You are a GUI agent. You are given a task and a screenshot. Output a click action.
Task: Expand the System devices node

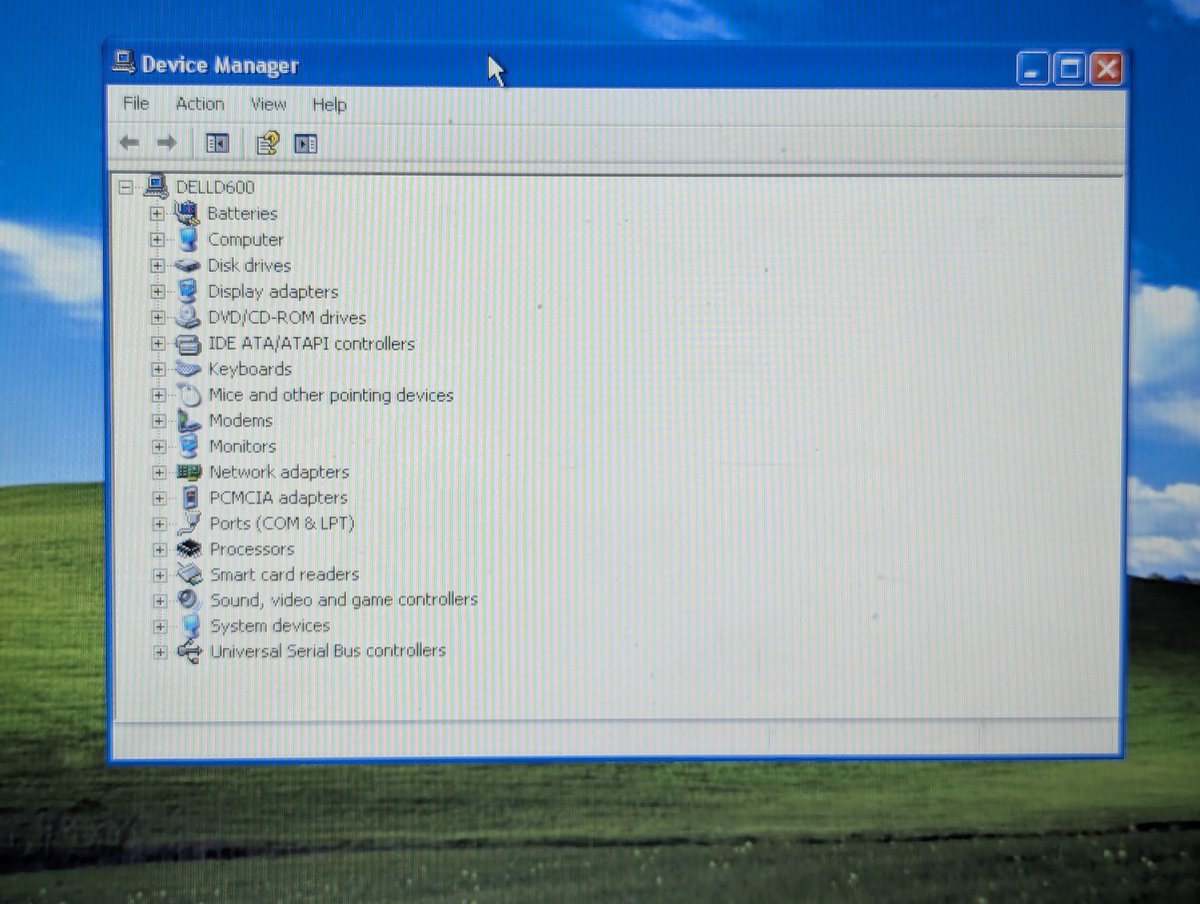(x=159, y=626)
